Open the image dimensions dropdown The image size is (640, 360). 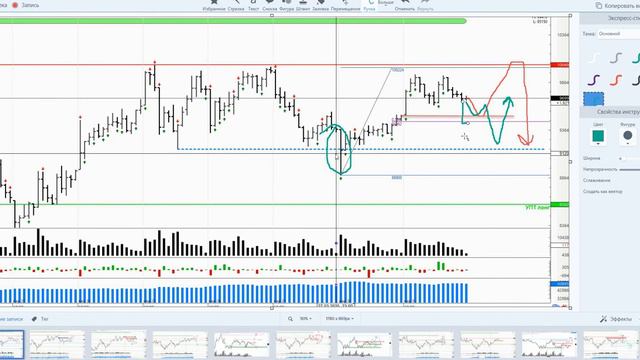(x=340, y=319)
